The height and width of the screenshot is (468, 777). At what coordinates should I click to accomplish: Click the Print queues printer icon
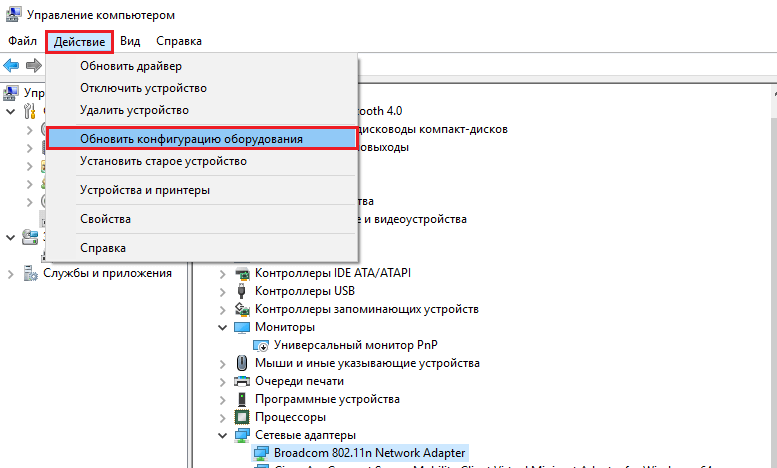242,381
